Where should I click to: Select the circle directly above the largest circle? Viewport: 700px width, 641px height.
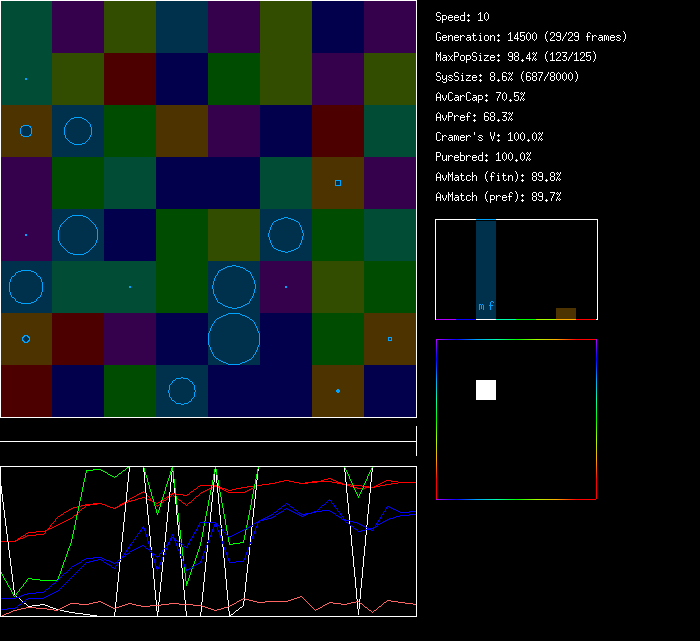(234, 287)
